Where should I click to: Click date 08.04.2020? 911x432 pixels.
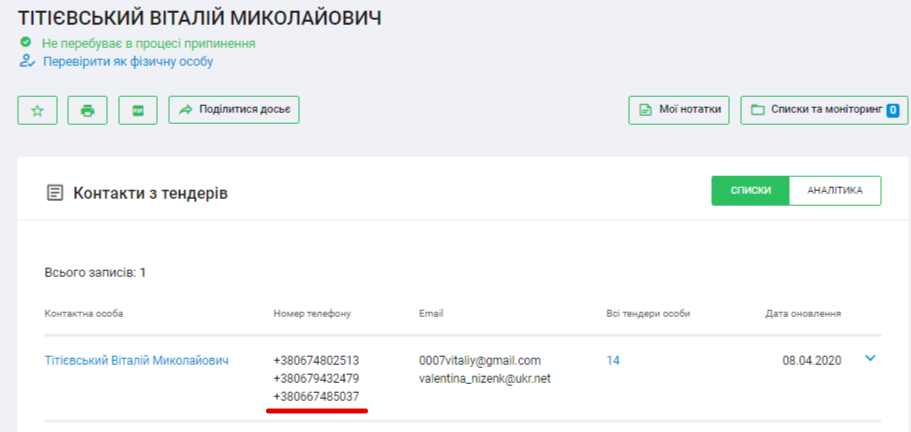click(x=812, y=361)
